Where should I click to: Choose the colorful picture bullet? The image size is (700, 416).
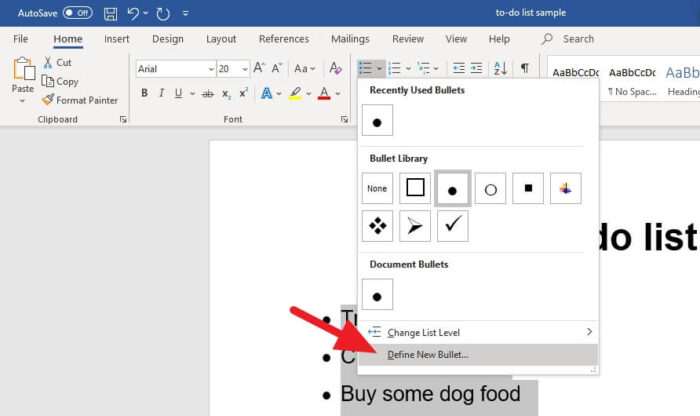[566, 188]
